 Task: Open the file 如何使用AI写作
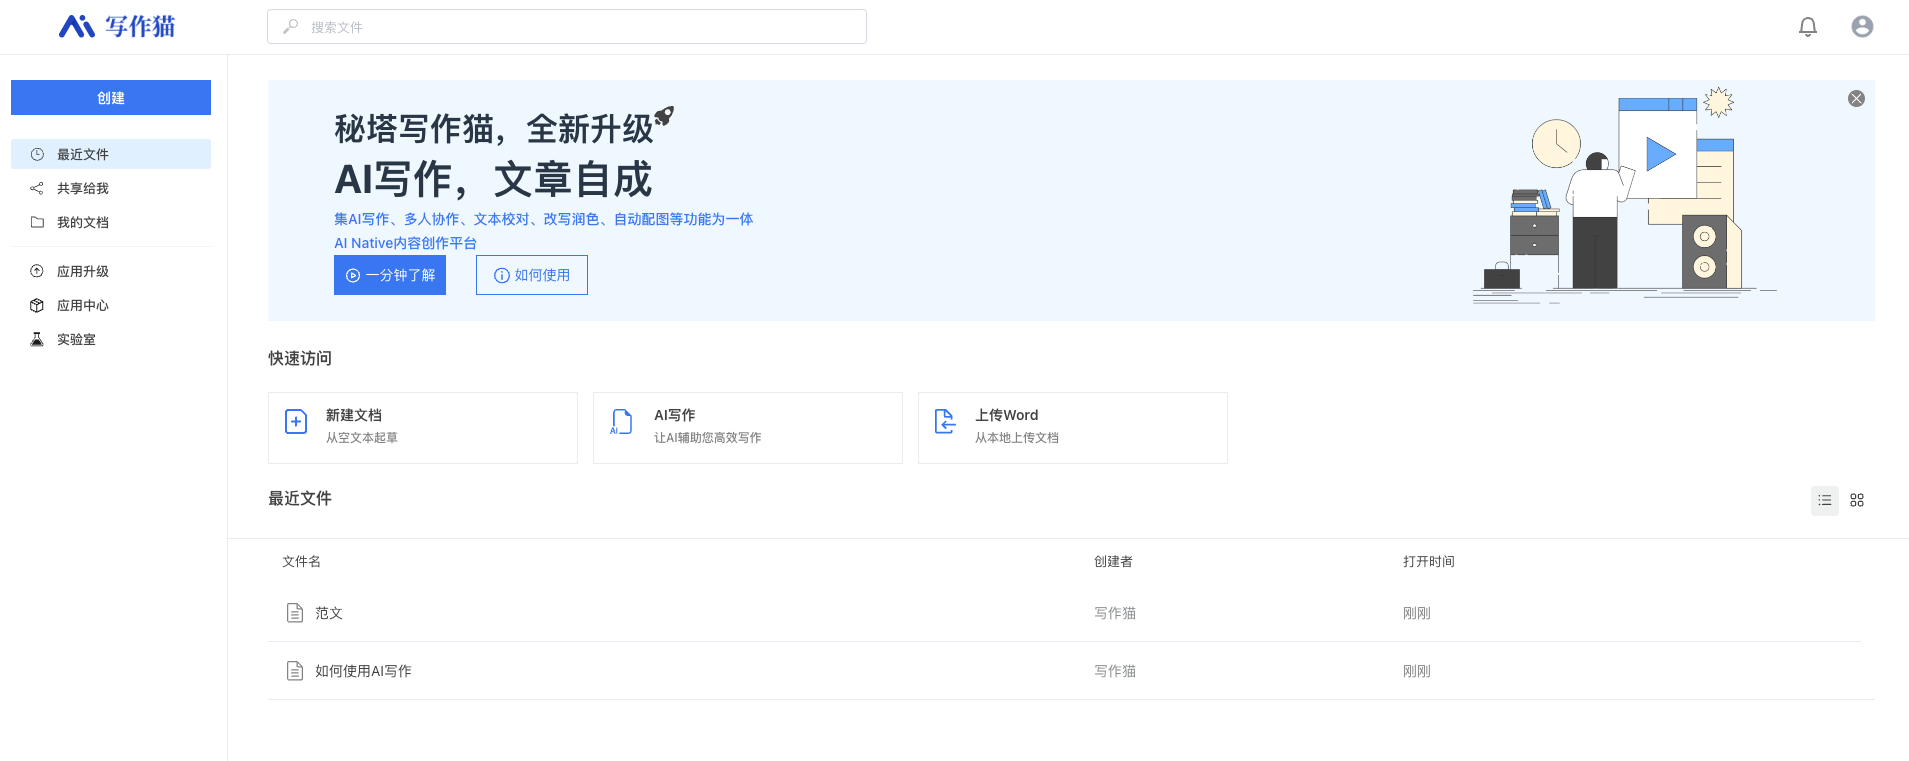pos(363,671)
